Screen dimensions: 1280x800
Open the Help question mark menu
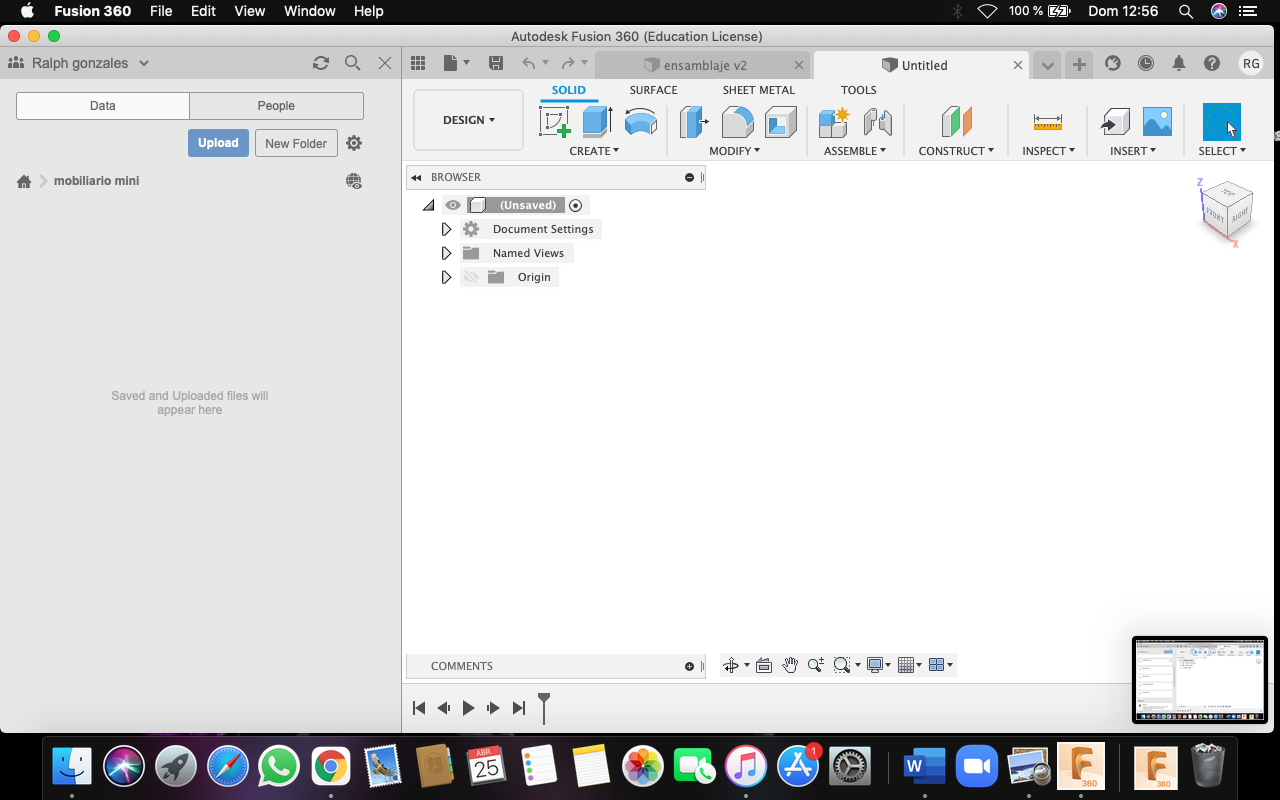pos(1212,63)
